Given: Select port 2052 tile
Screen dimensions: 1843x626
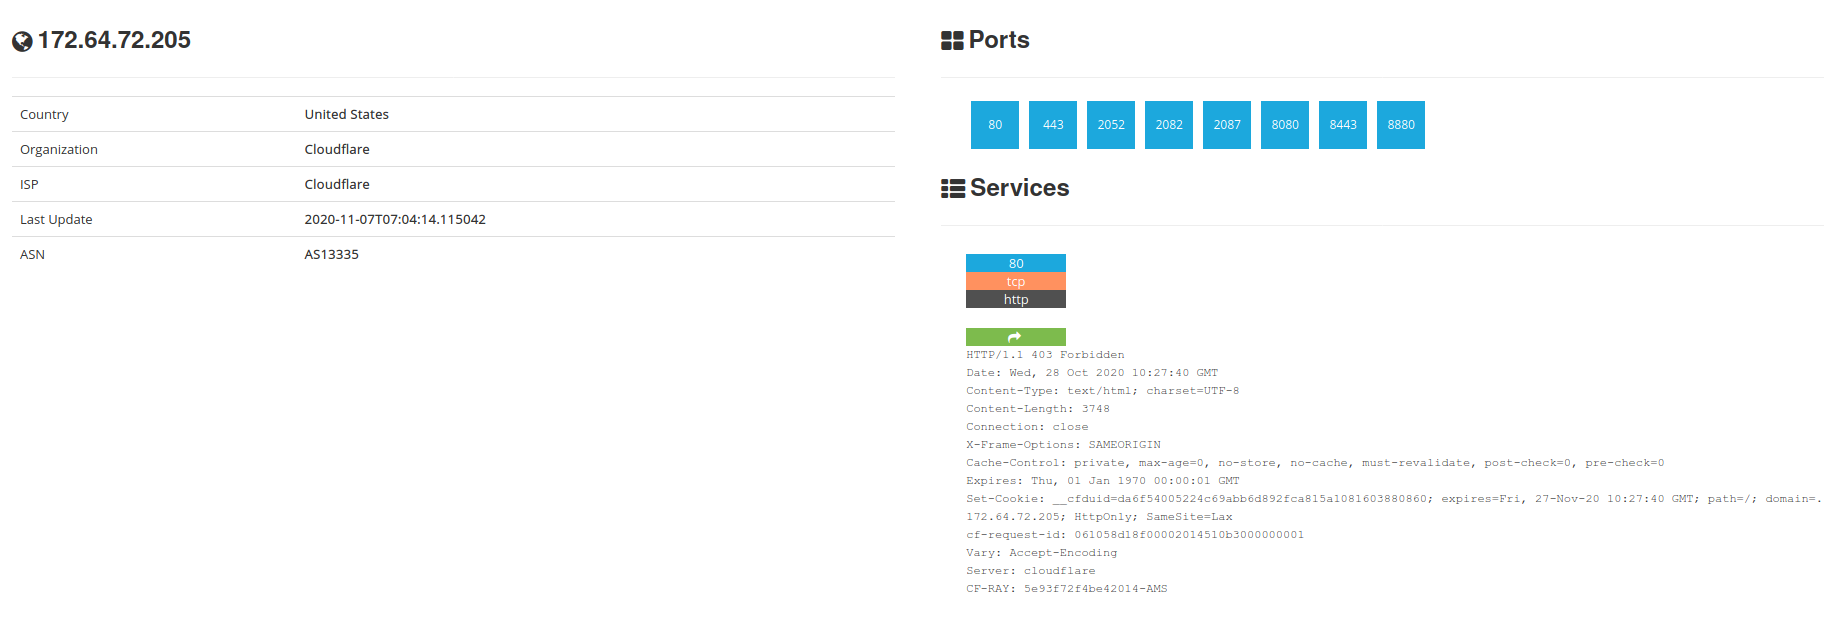Looking at the screenshot, I should [1111, 125].
